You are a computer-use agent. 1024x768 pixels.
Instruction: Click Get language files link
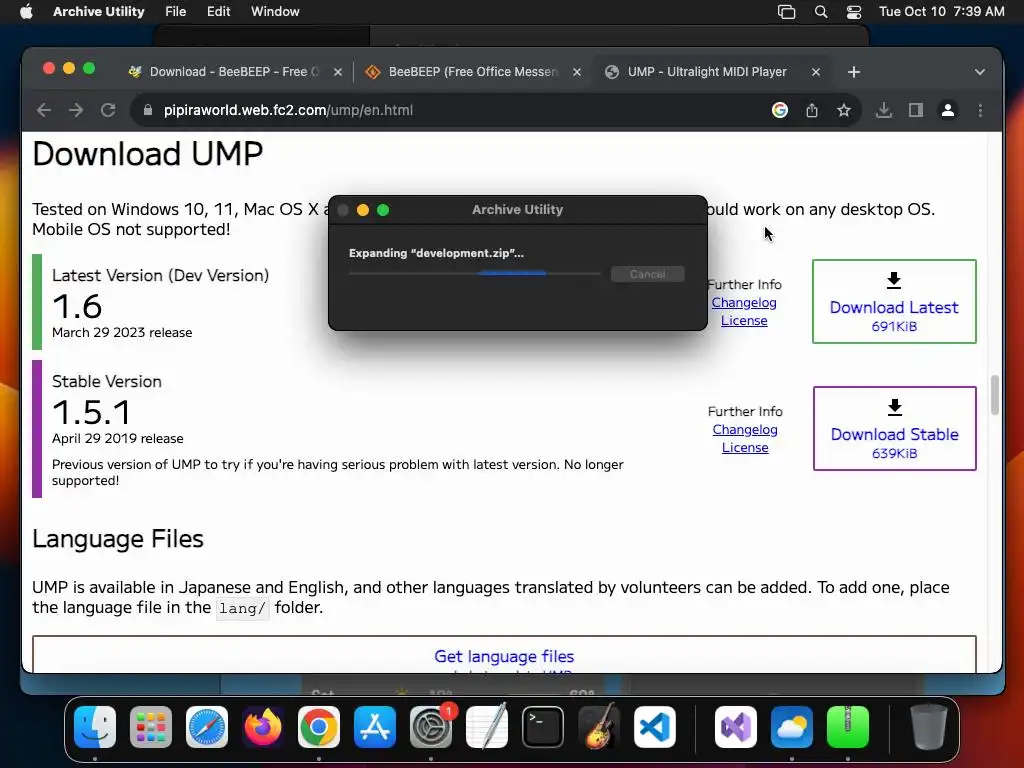(x=504, y=656)
